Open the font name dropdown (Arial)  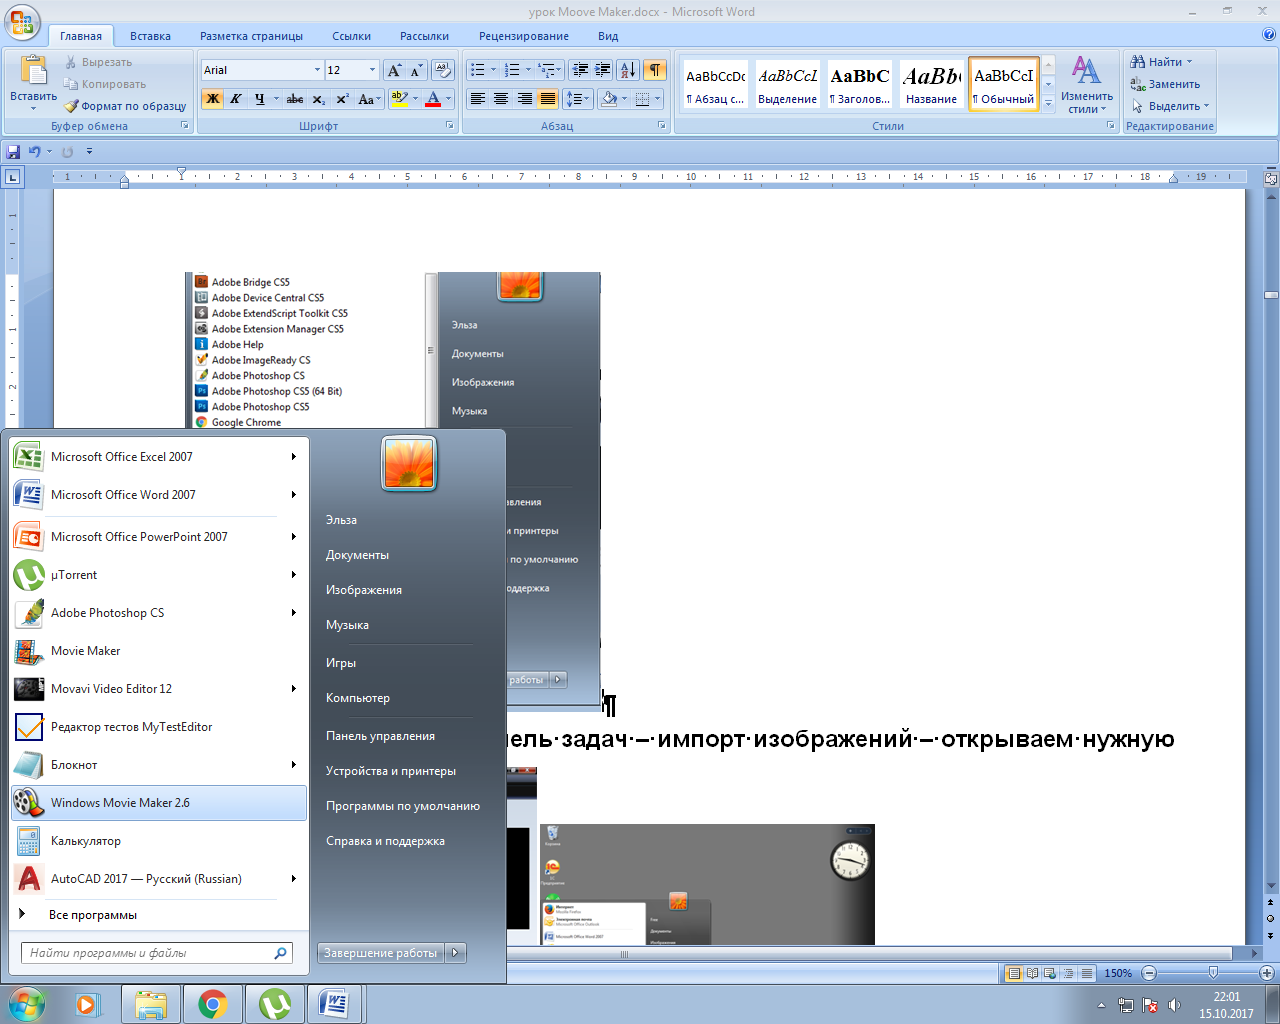[317, 70]
